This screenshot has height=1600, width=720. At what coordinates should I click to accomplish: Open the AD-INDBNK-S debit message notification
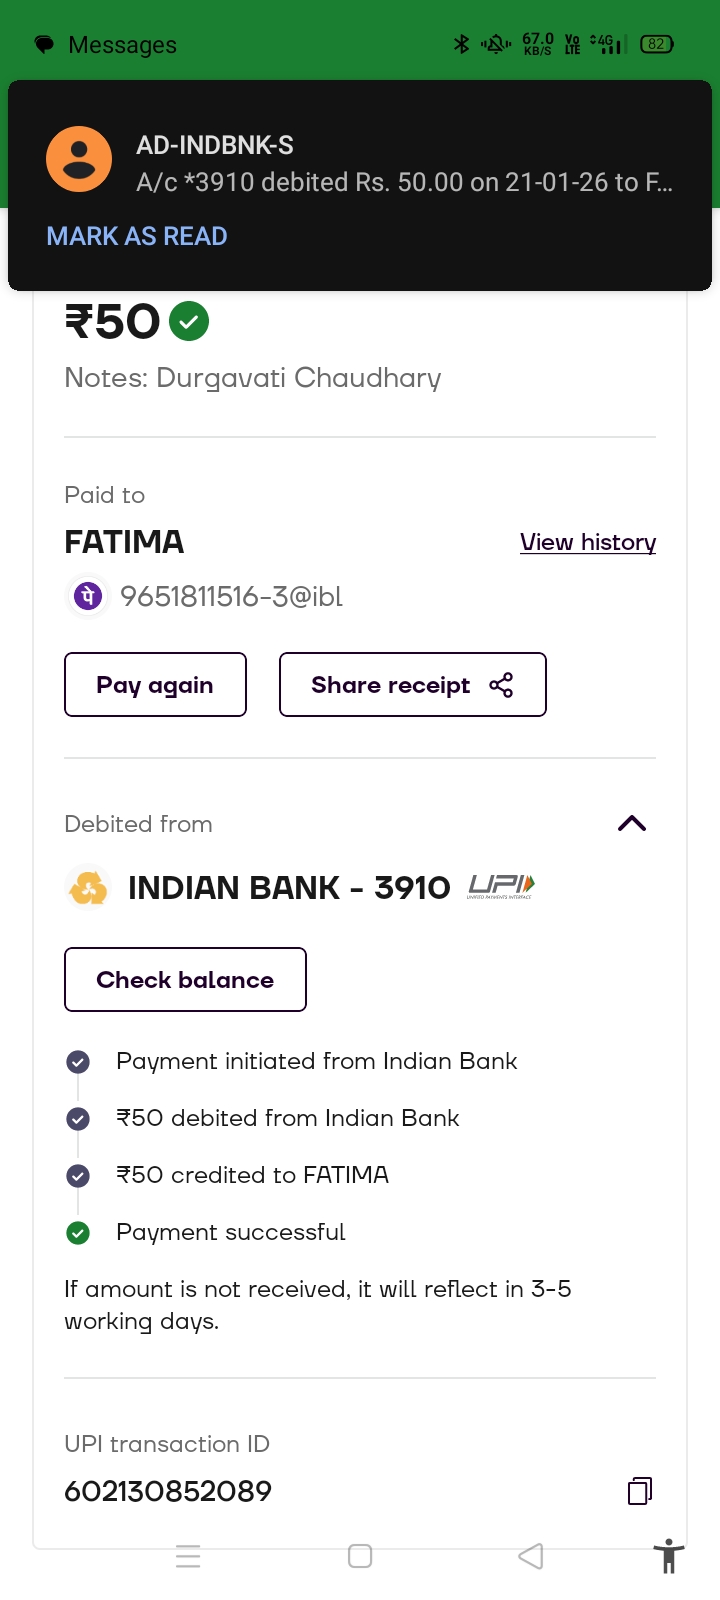click(404, 164)
